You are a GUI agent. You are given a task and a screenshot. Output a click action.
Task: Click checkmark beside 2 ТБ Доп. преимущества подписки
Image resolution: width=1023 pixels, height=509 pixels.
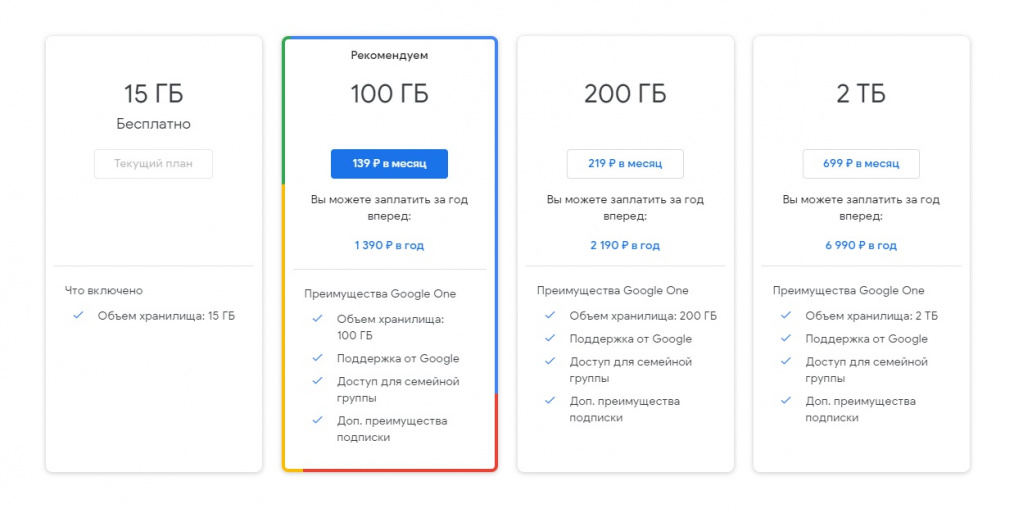pyautogui.click(x=785, y=401)
